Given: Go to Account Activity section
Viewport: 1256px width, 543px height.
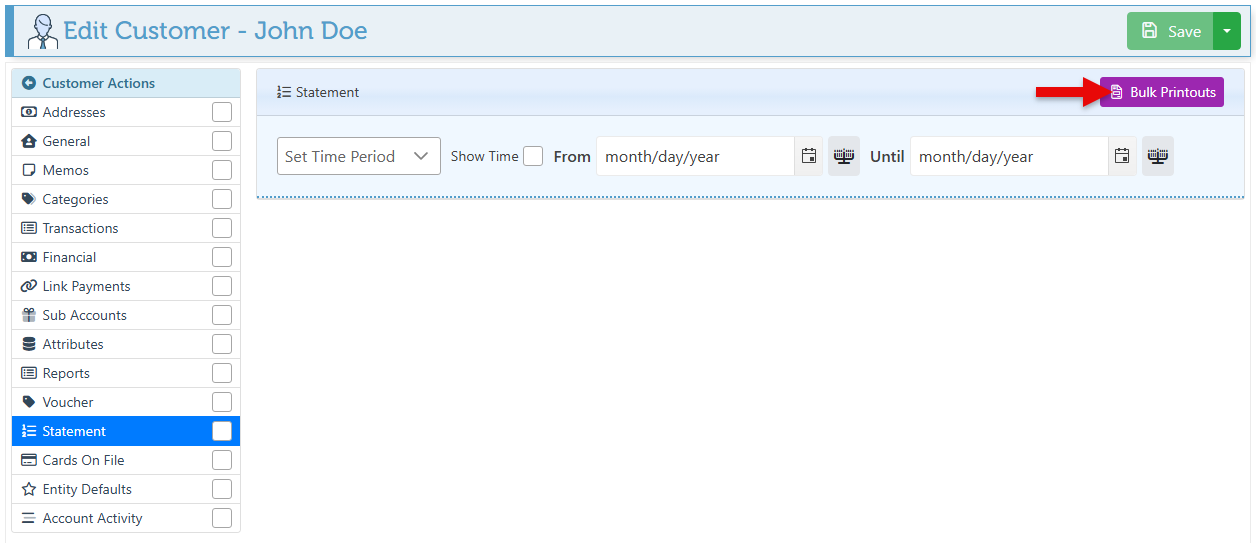Looking at the screenshot, I should [92, 518].
